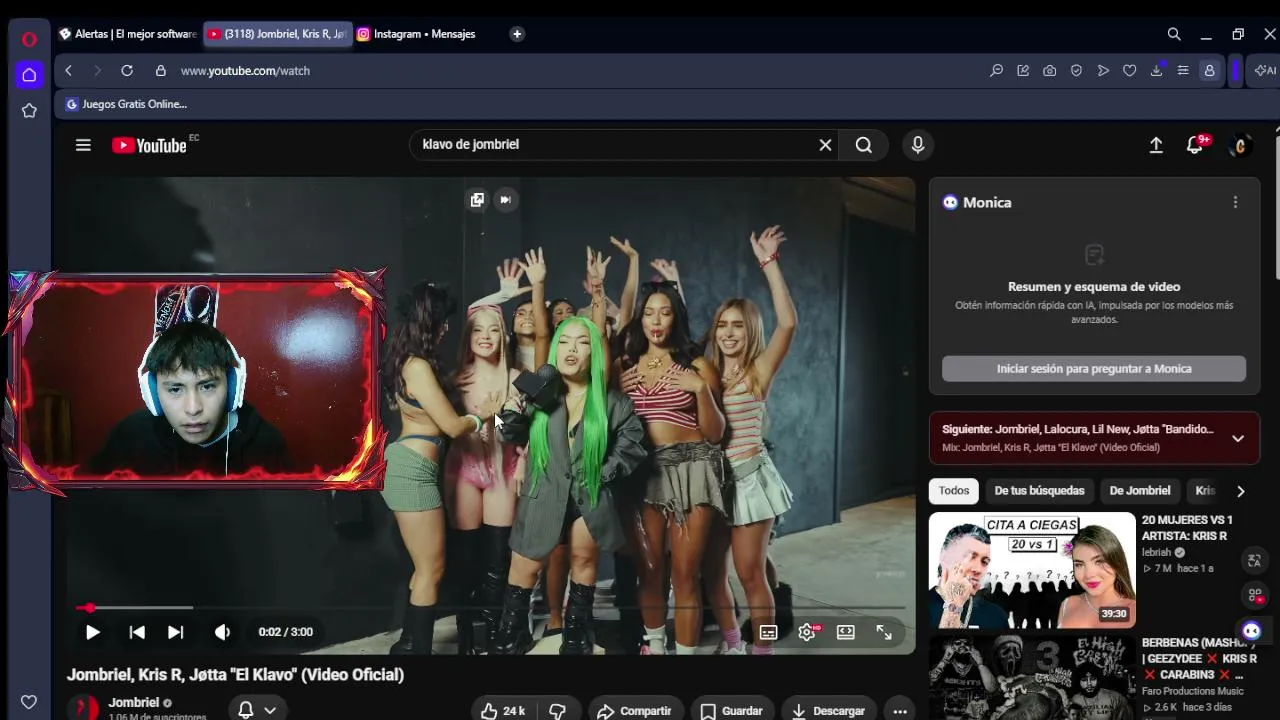Toggle theater mode
1280x720 pixels.
846,632
